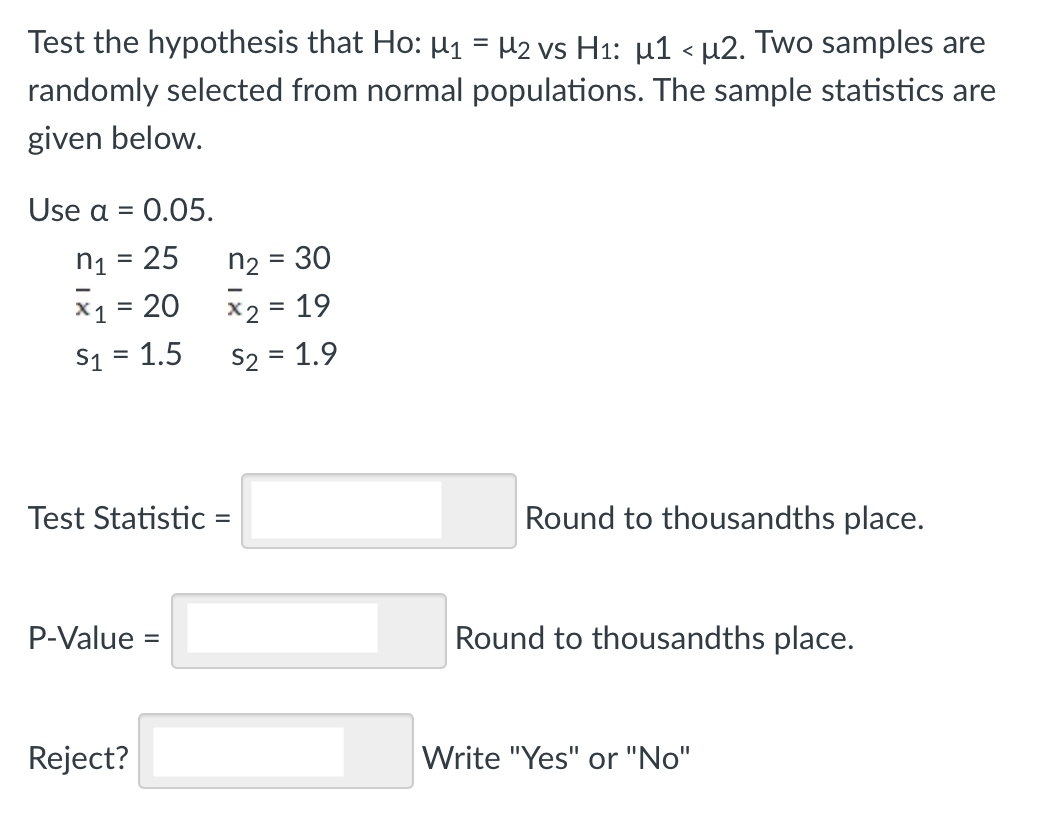The height and width of the screenshot is (832, 1046).
Task: Click the 'Test Statistic =' label
Action: 128,518
